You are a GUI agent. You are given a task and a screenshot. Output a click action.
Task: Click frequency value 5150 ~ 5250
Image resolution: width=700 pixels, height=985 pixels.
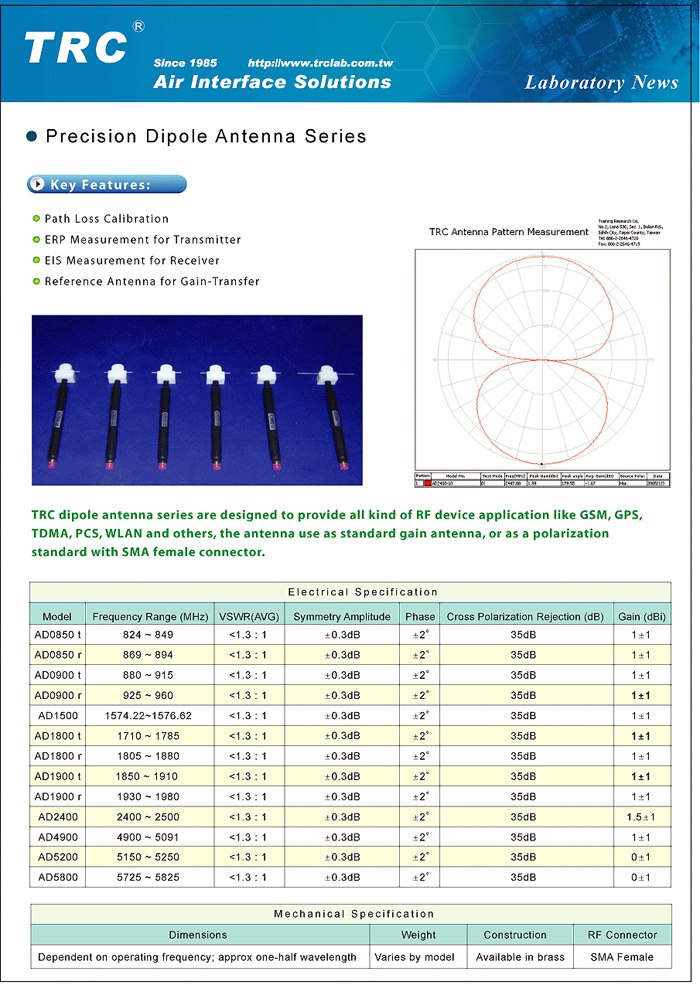coord(148,857)
